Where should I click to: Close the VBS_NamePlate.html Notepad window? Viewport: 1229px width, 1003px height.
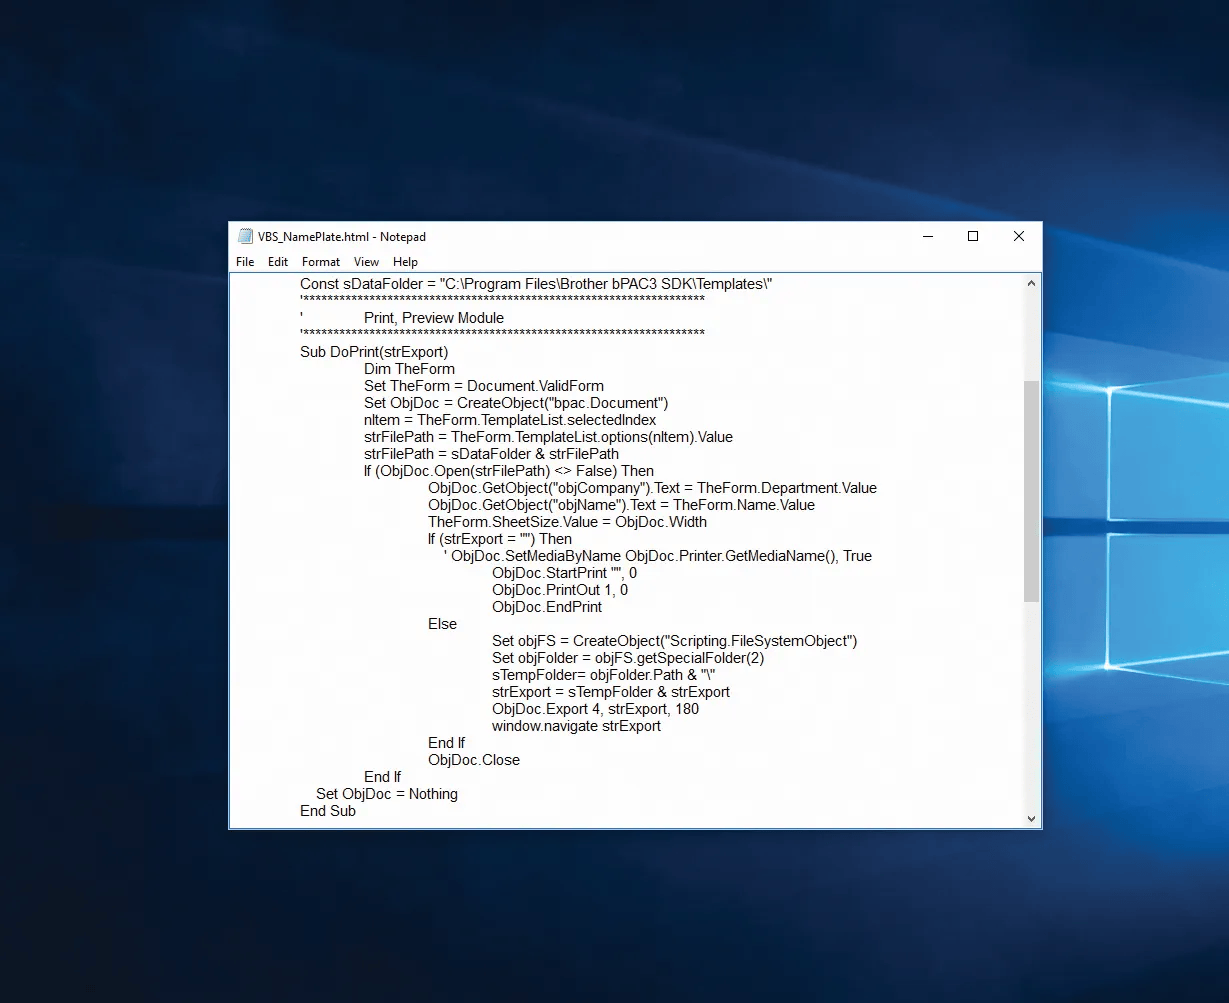coord(1019,237)
